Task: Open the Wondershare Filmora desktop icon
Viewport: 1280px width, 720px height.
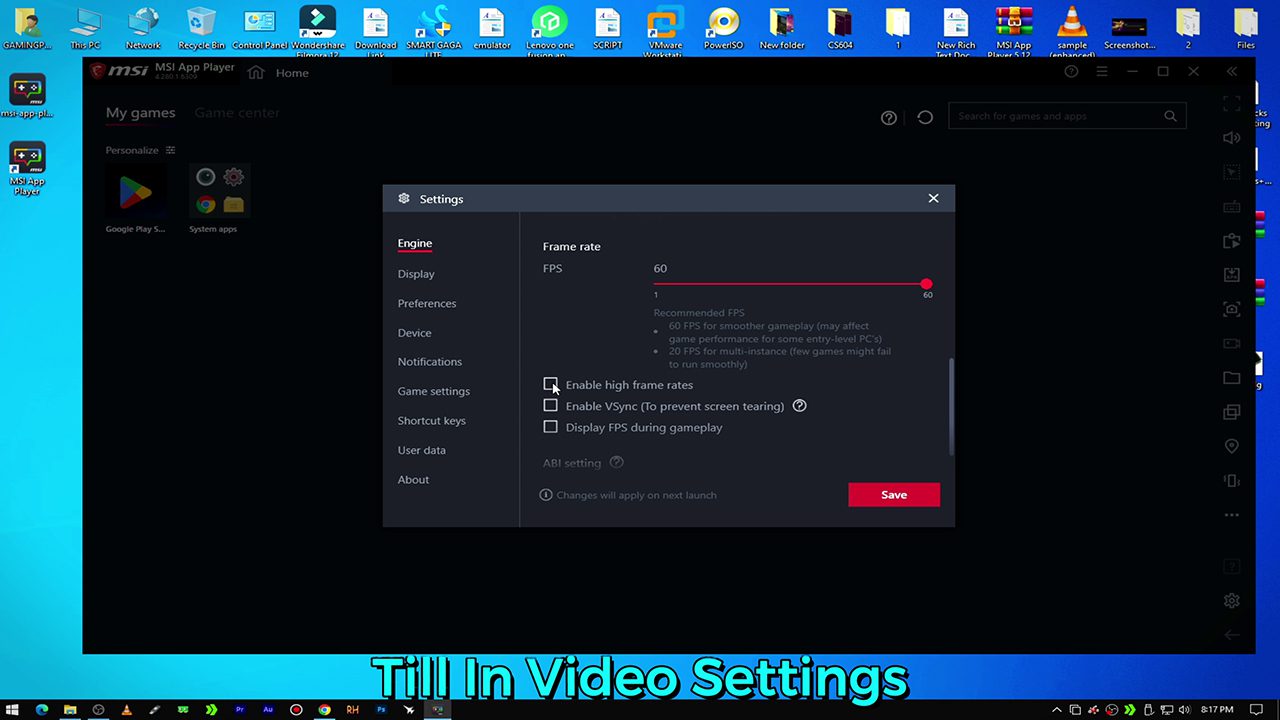Action: click(x=318, y=30)
